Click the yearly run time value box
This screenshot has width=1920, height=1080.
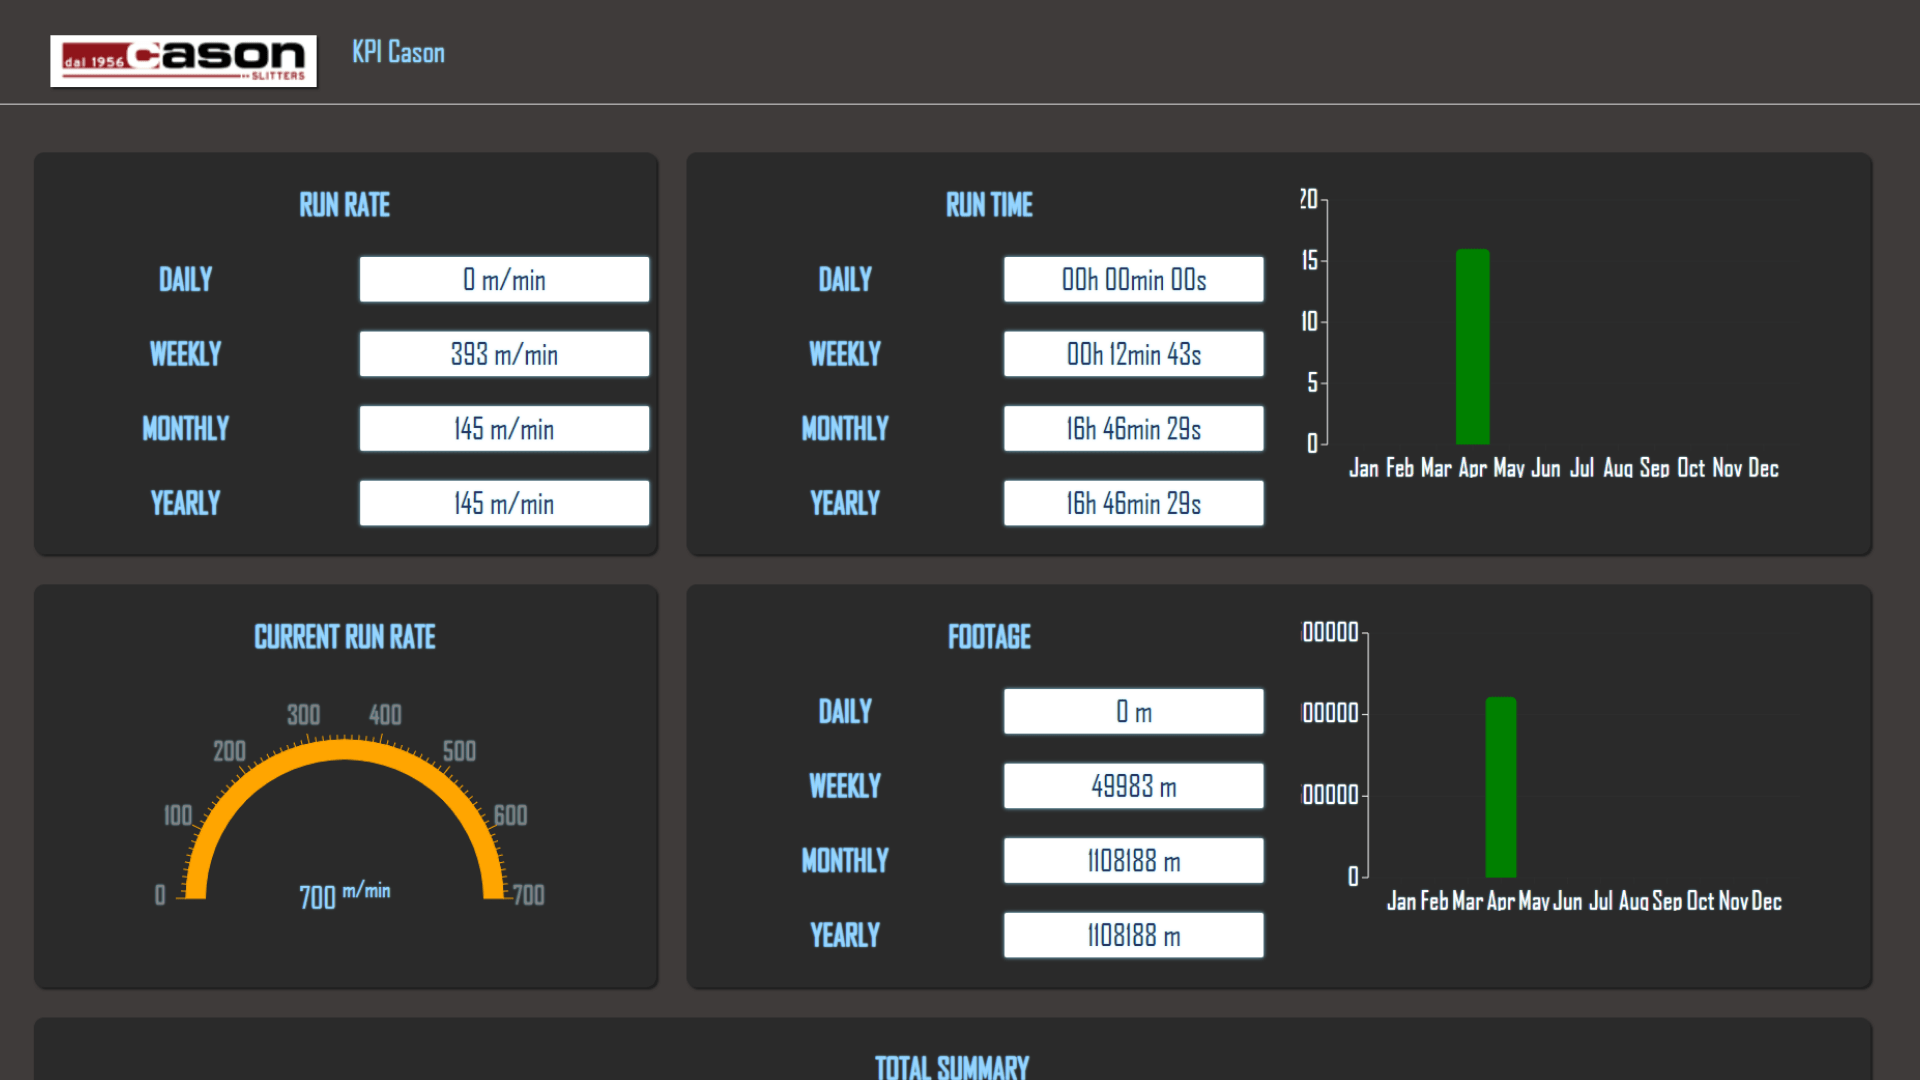pyautogui.click(x=1133, y=503)
